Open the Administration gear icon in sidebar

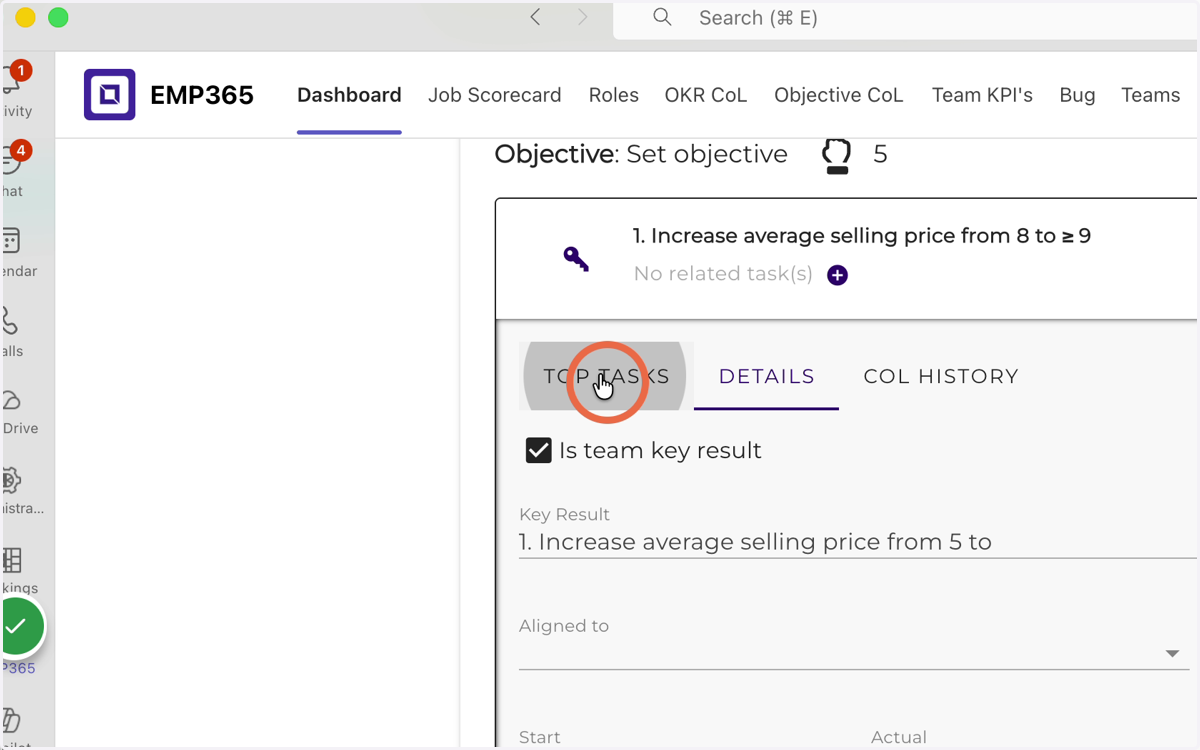[x=12, y=481]
